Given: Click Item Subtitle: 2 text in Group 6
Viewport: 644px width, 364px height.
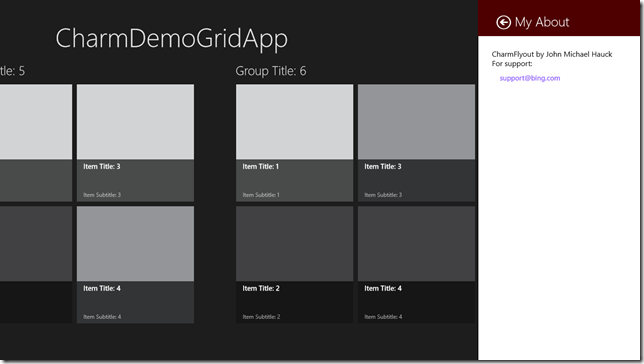Looking at the screenshot, I should (261, 317).
